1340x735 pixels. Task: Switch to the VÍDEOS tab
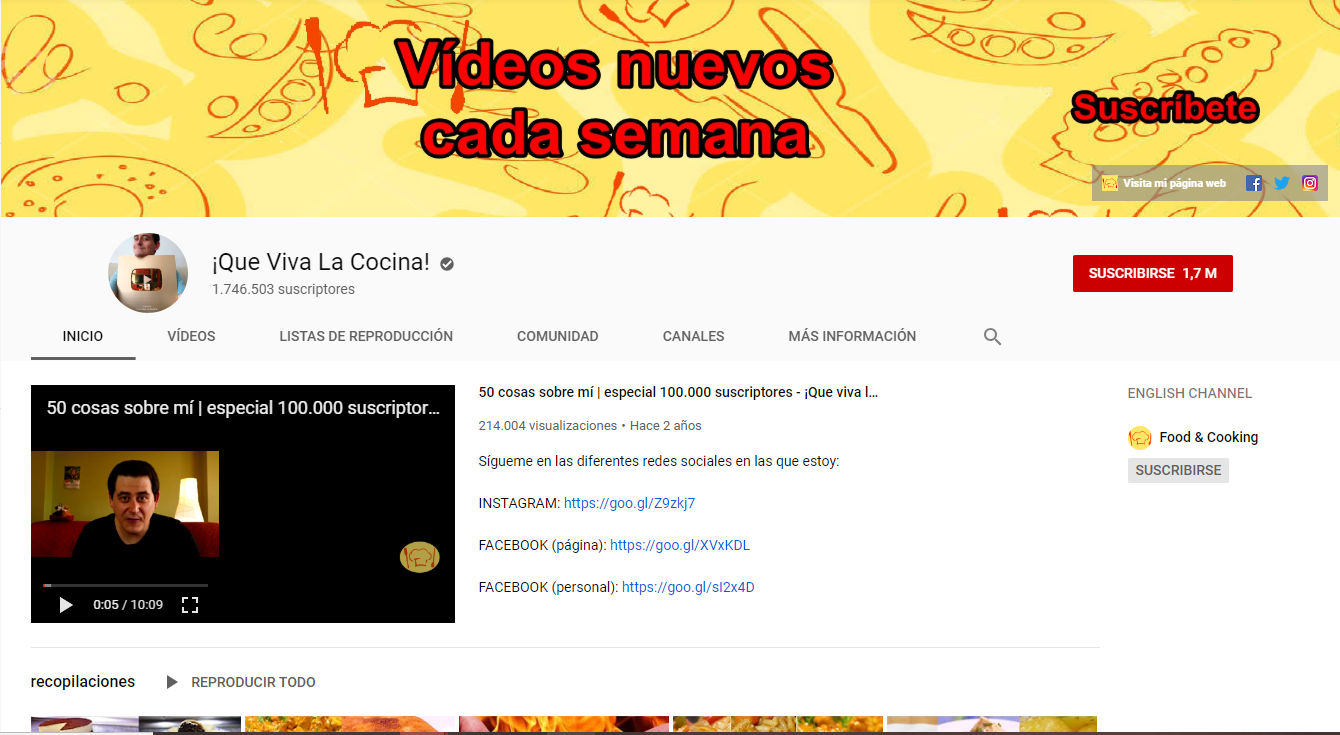191,337
